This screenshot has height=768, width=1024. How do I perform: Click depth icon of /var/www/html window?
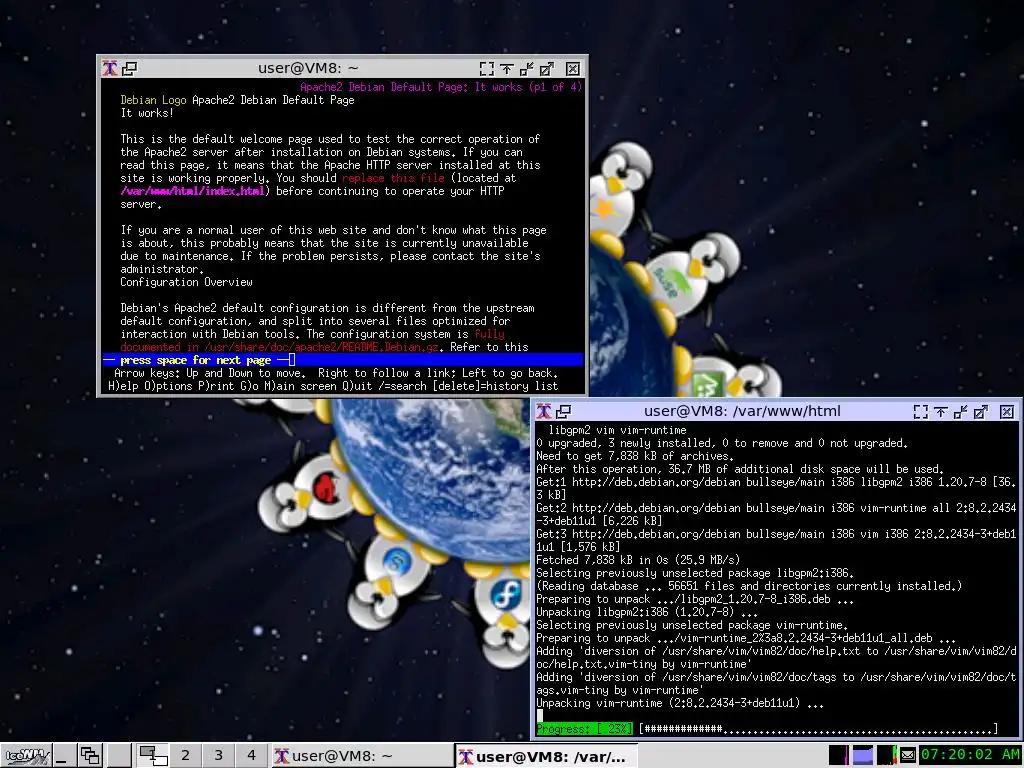tap(564, 411)
